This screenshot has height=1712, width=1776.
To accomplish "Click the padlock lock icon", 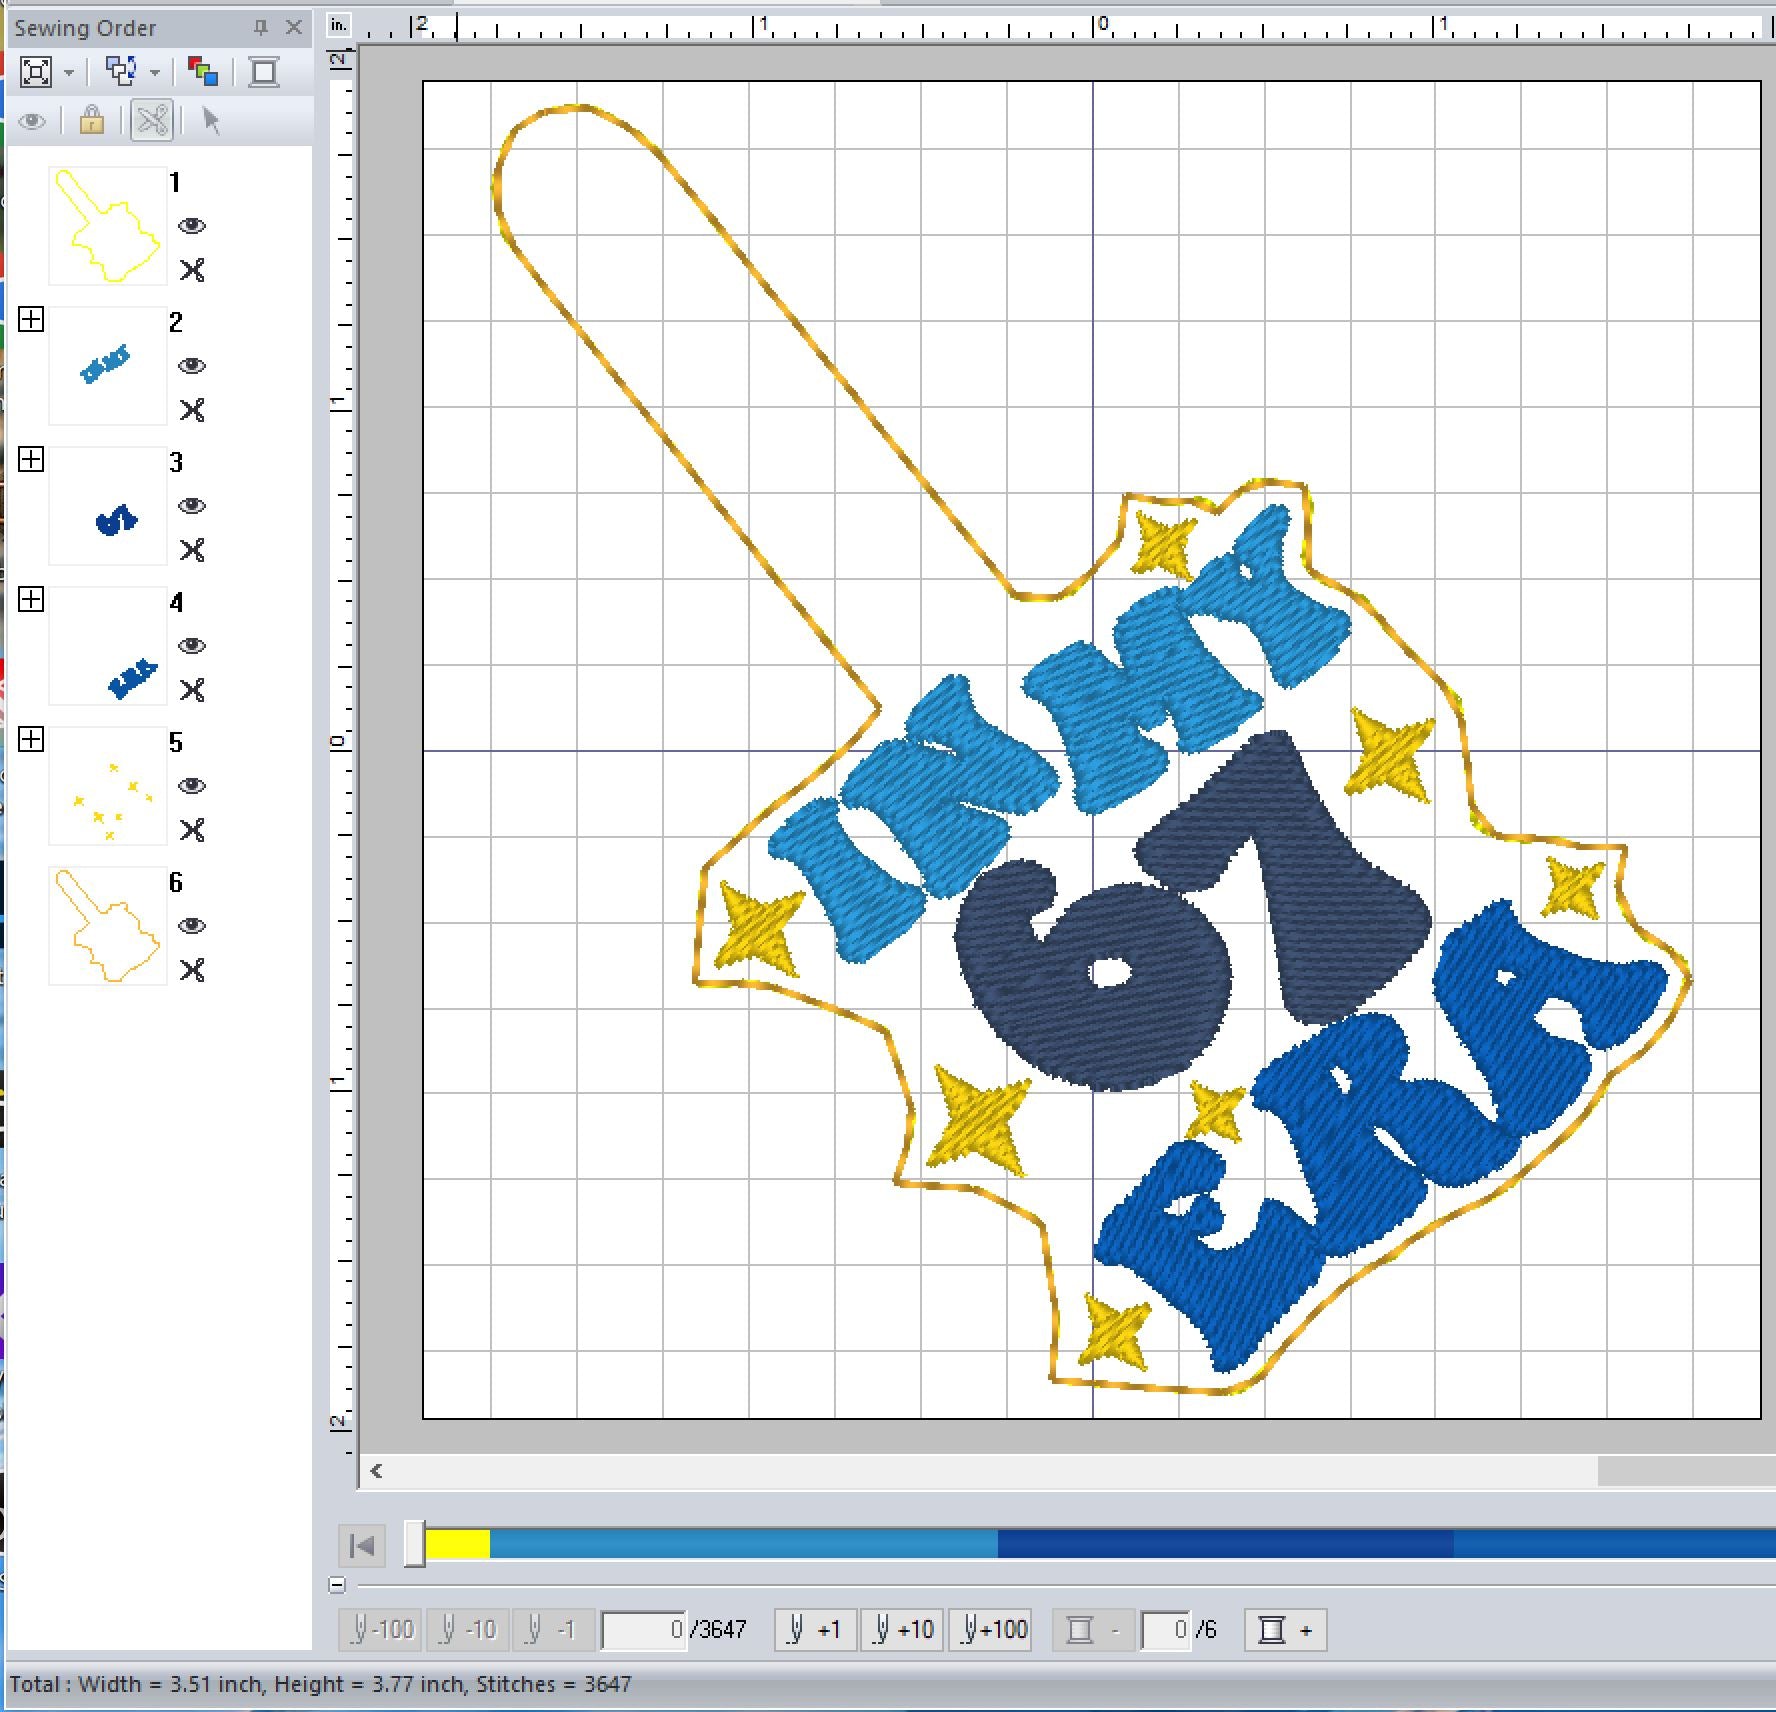I will pyautogui.click(x=91, y=121).
